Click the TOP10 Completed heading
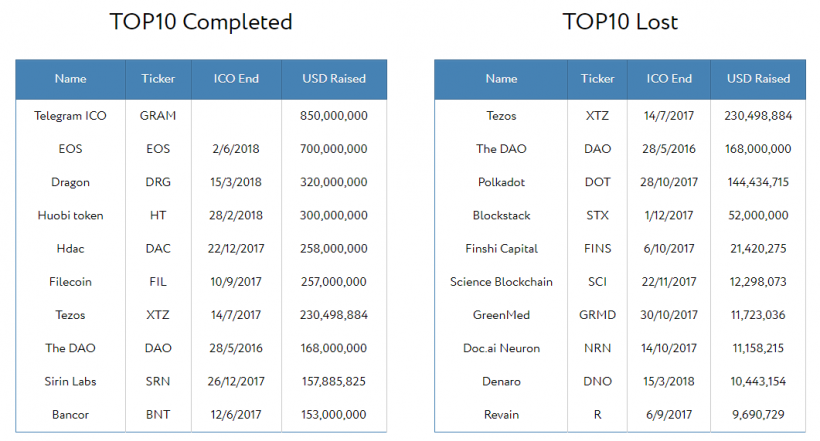 201,22
